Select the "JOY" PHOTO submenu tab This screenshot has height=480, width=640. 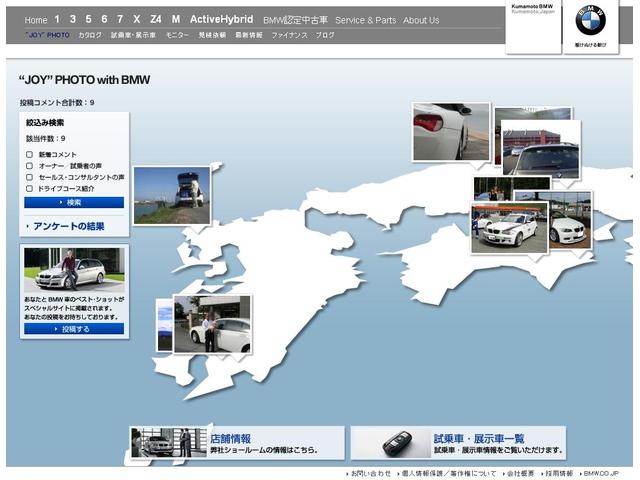47,35
